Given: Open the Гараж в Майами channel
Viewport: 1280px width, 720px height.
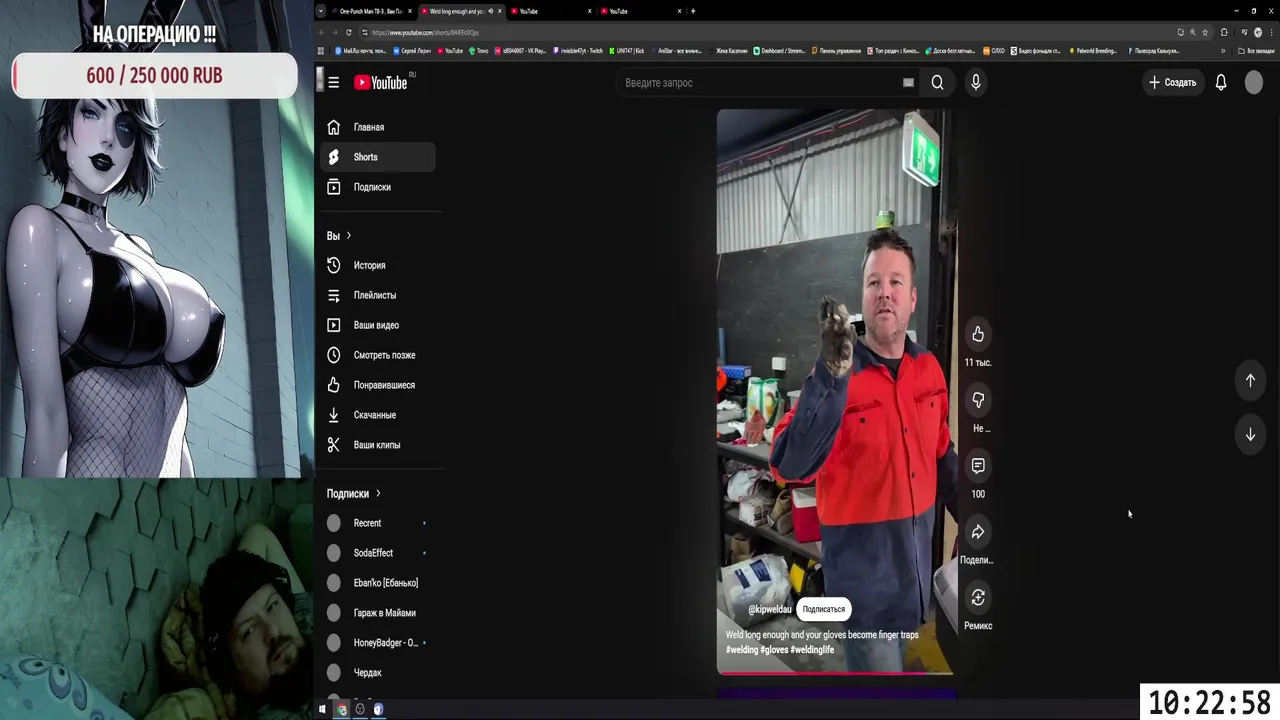Looking at the screenshot, I should click(378, 613).
